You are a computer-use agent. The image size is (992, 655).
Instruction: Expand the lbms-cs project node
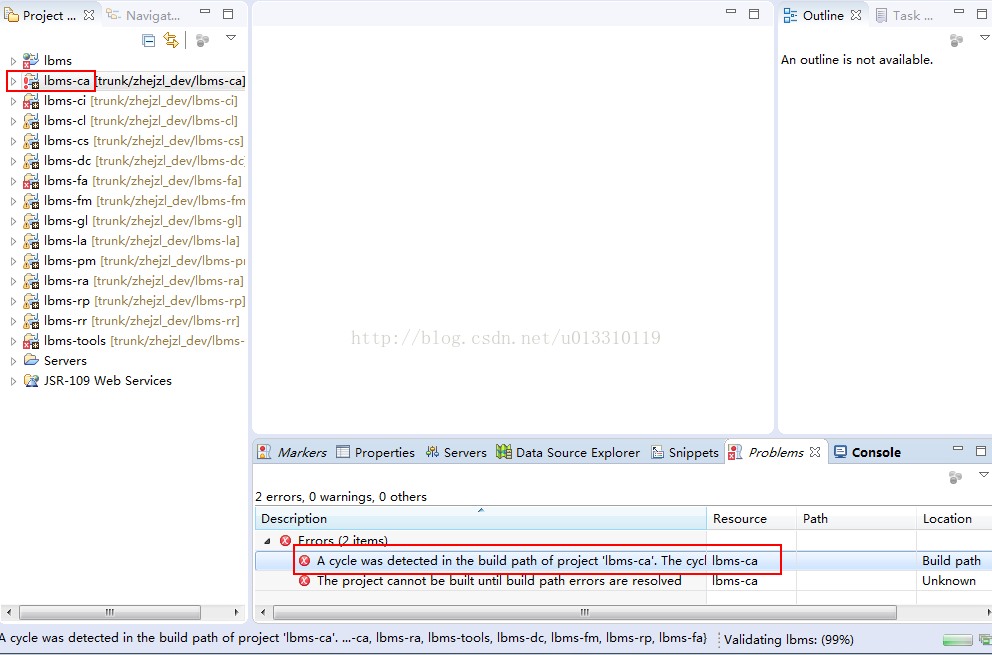(13, 141)
